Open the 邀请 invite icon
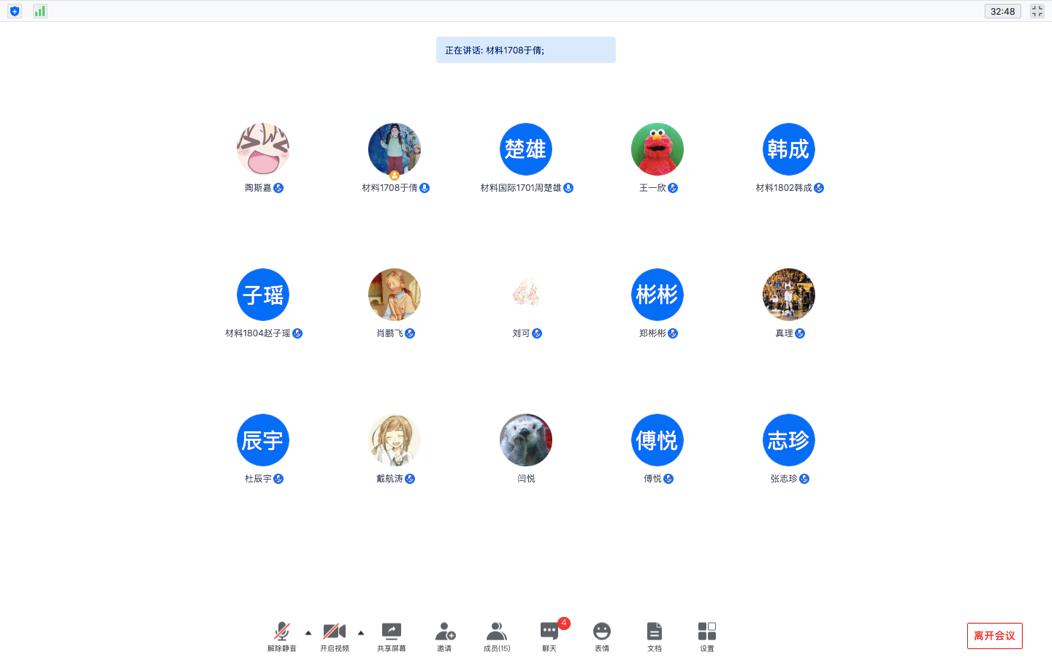This screenshot has height=658, width=1052. [444, 635]
